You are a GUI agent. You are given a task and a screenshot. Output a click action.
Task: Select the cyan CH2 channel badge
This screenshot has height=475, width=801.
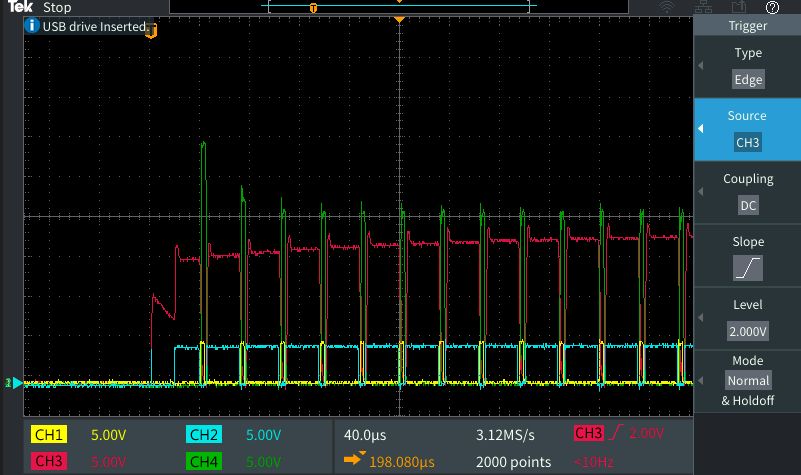pos(203,435)
